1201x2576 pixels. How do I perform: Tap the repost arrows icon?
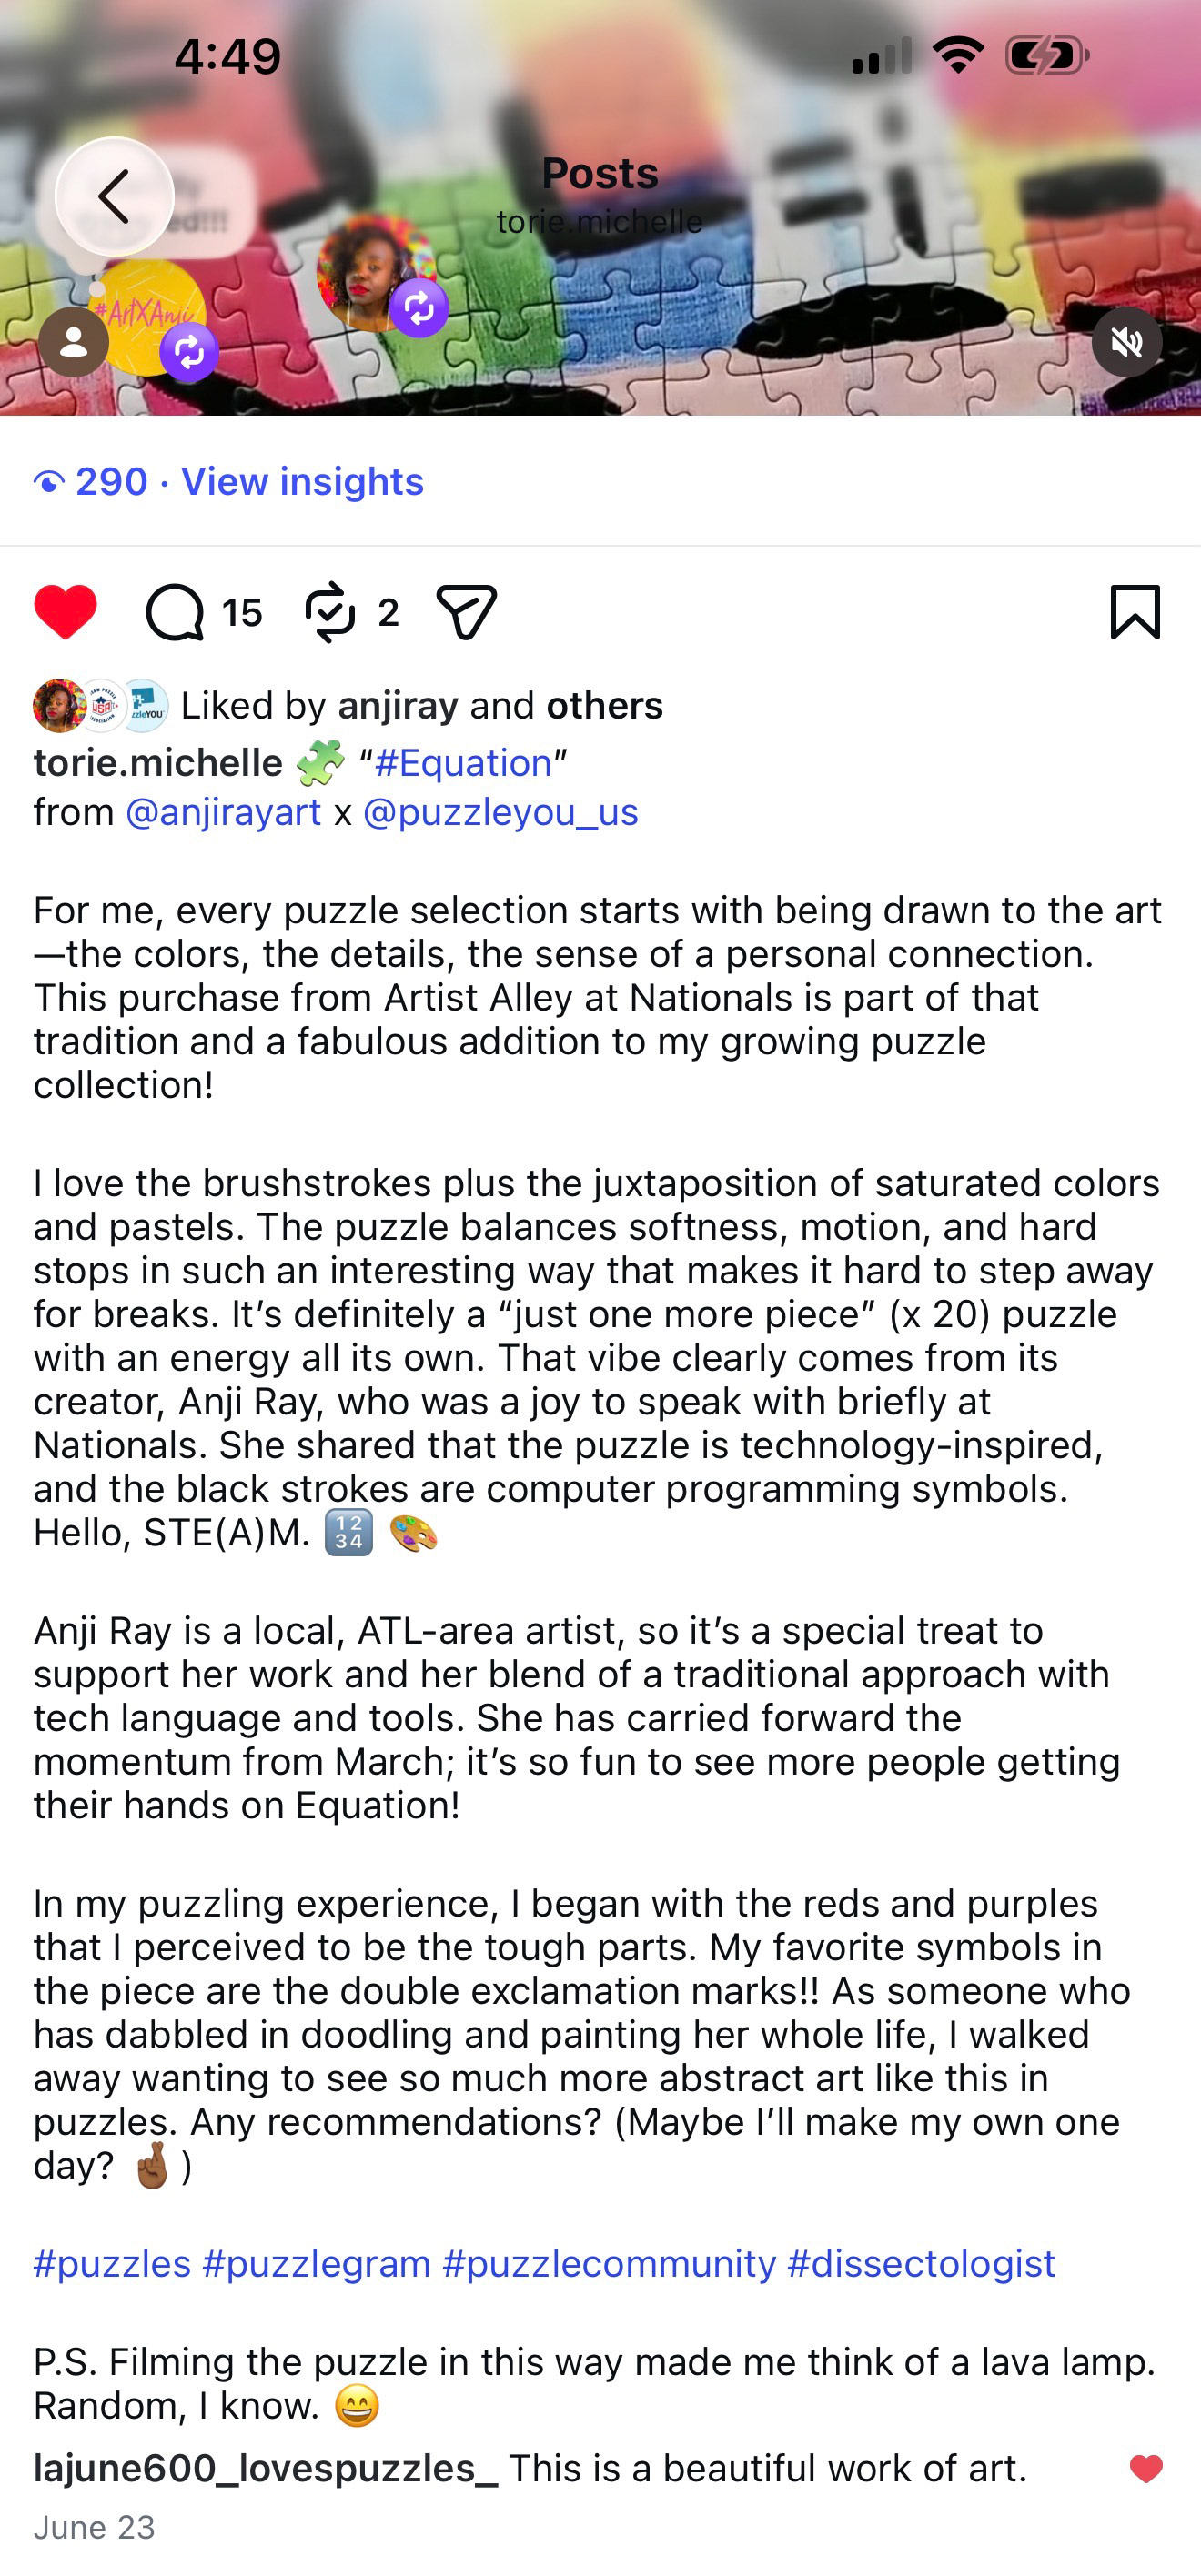point(330,612)
